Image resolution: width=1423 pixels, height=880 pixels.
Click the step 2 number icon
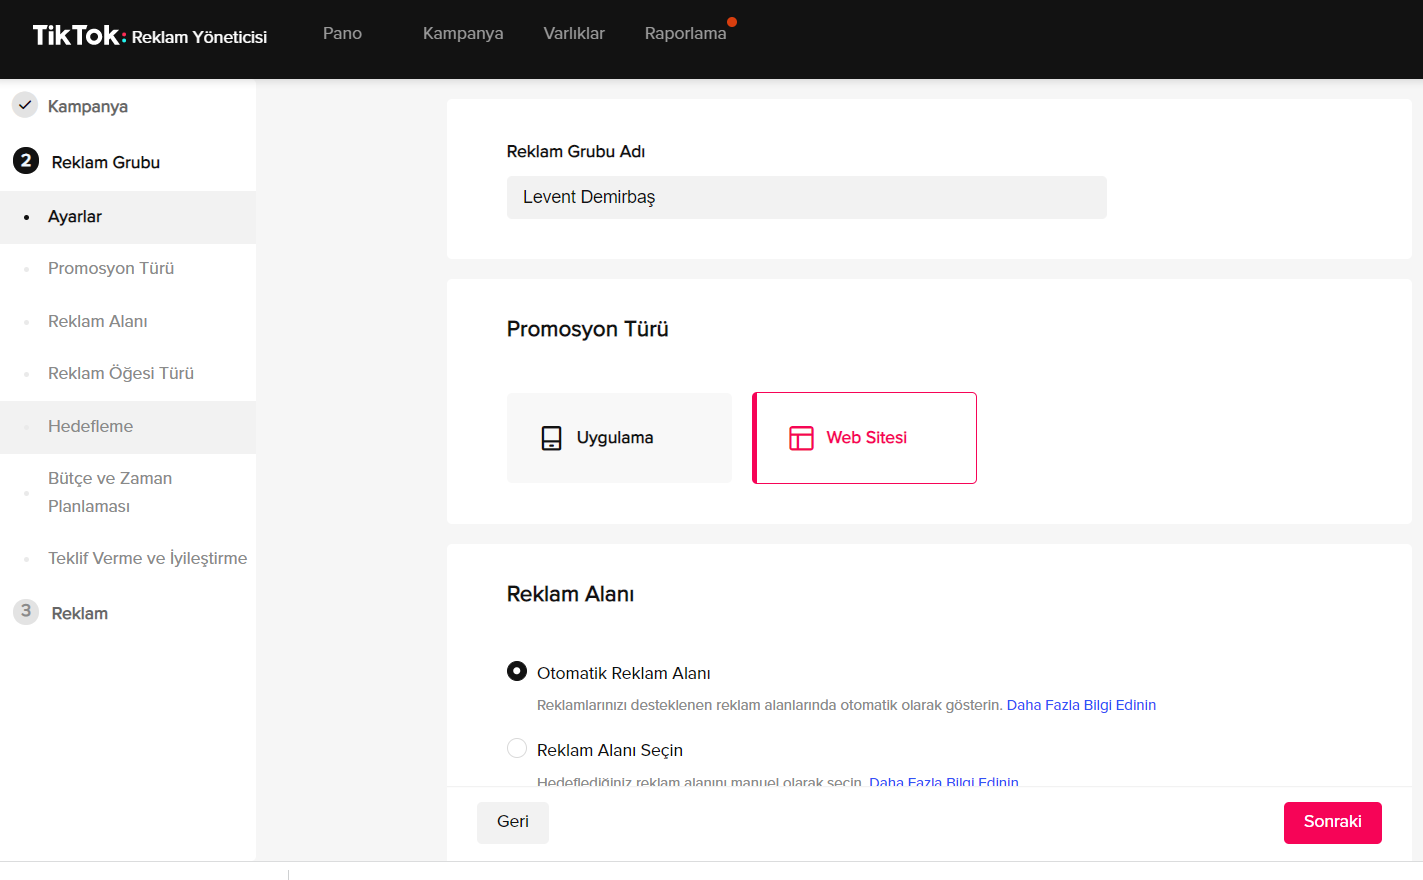click(x=26, y=160)
